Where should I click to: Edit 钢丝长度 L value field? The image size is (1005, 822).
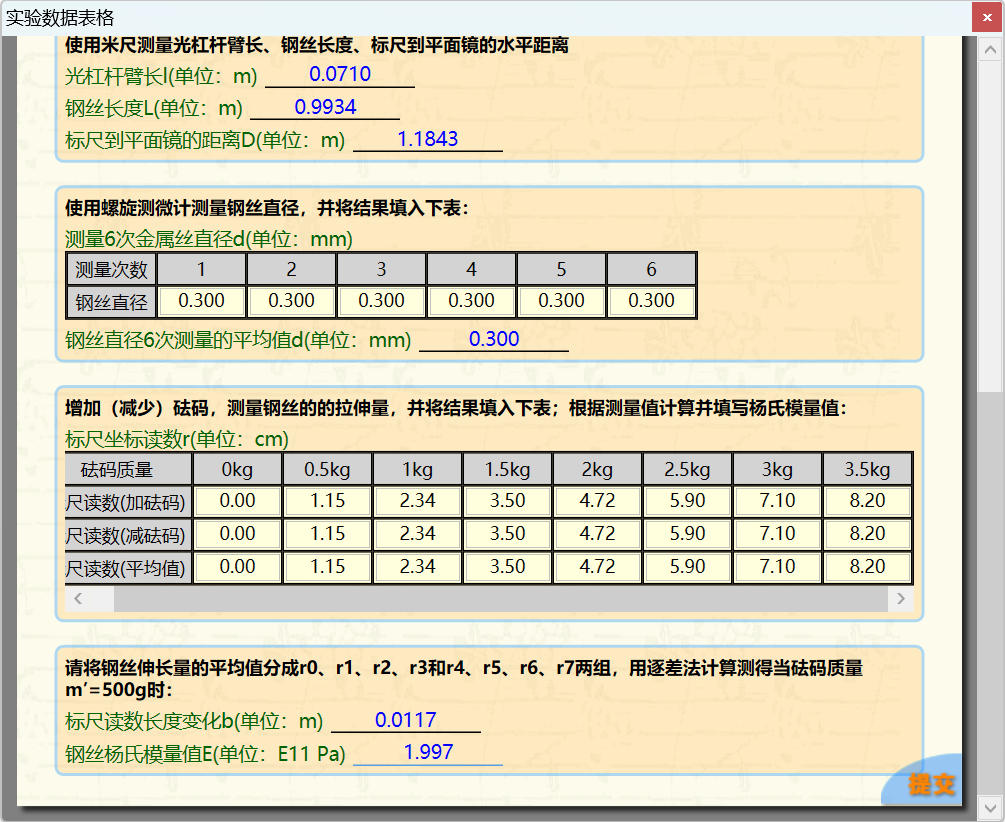point(325,107)
